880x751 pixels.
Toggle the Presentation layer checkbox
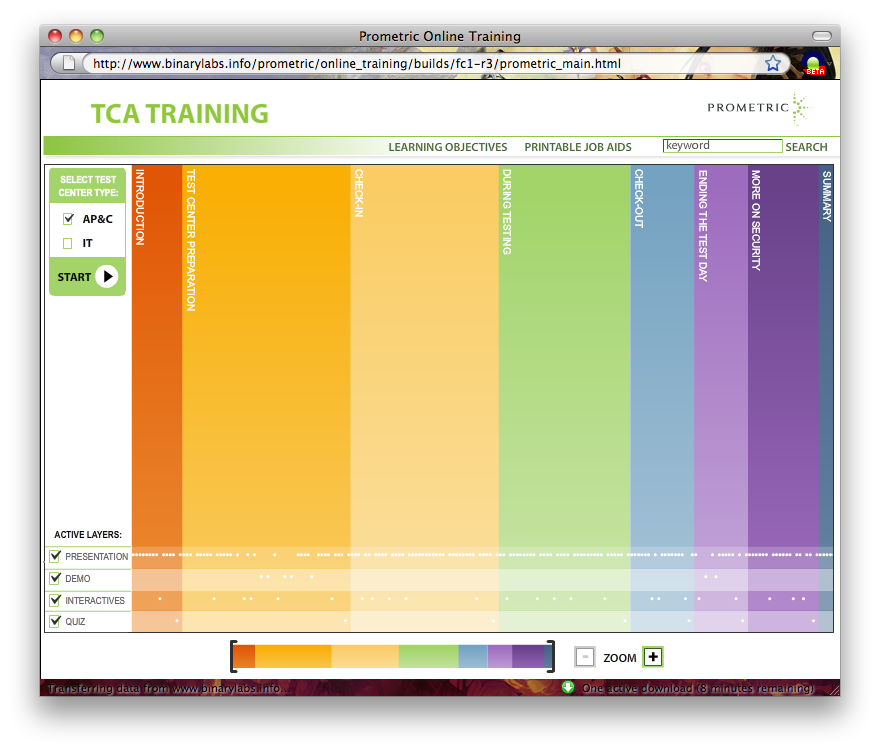(55, 556)
